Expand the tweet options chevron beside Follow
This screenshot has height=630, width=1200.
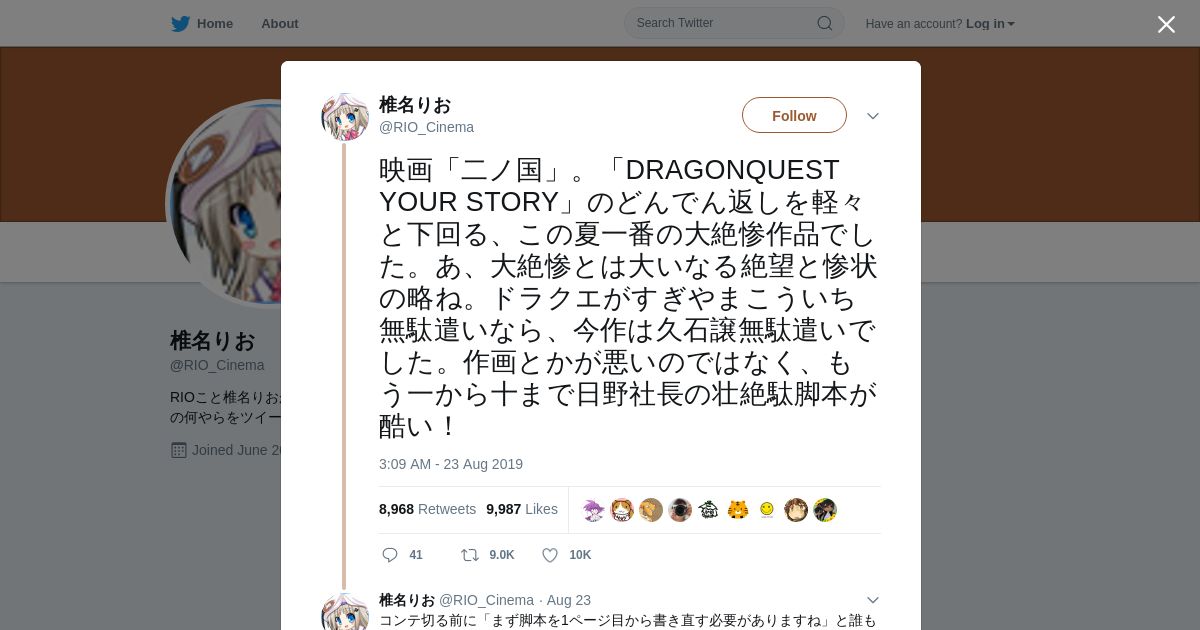coord(873,116)
